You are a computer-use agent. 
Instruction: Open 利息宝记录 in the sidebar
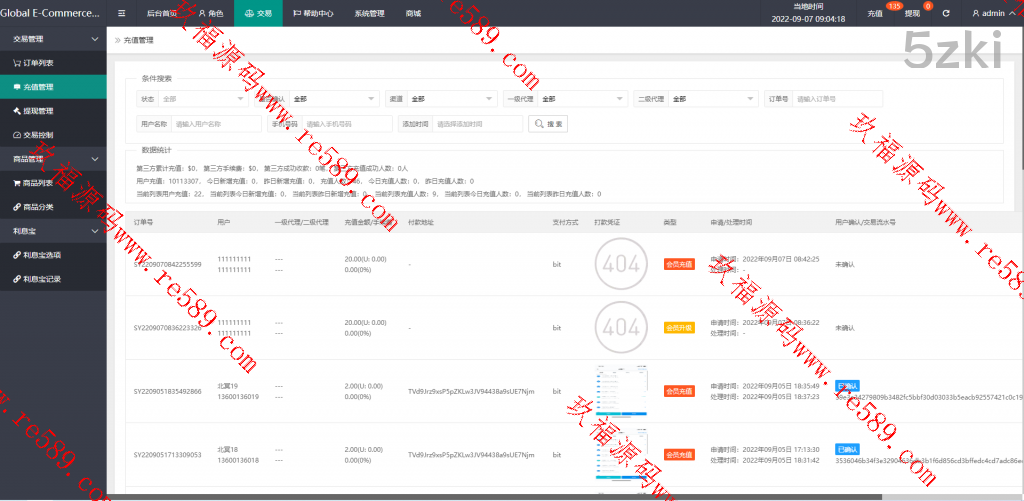42,279
